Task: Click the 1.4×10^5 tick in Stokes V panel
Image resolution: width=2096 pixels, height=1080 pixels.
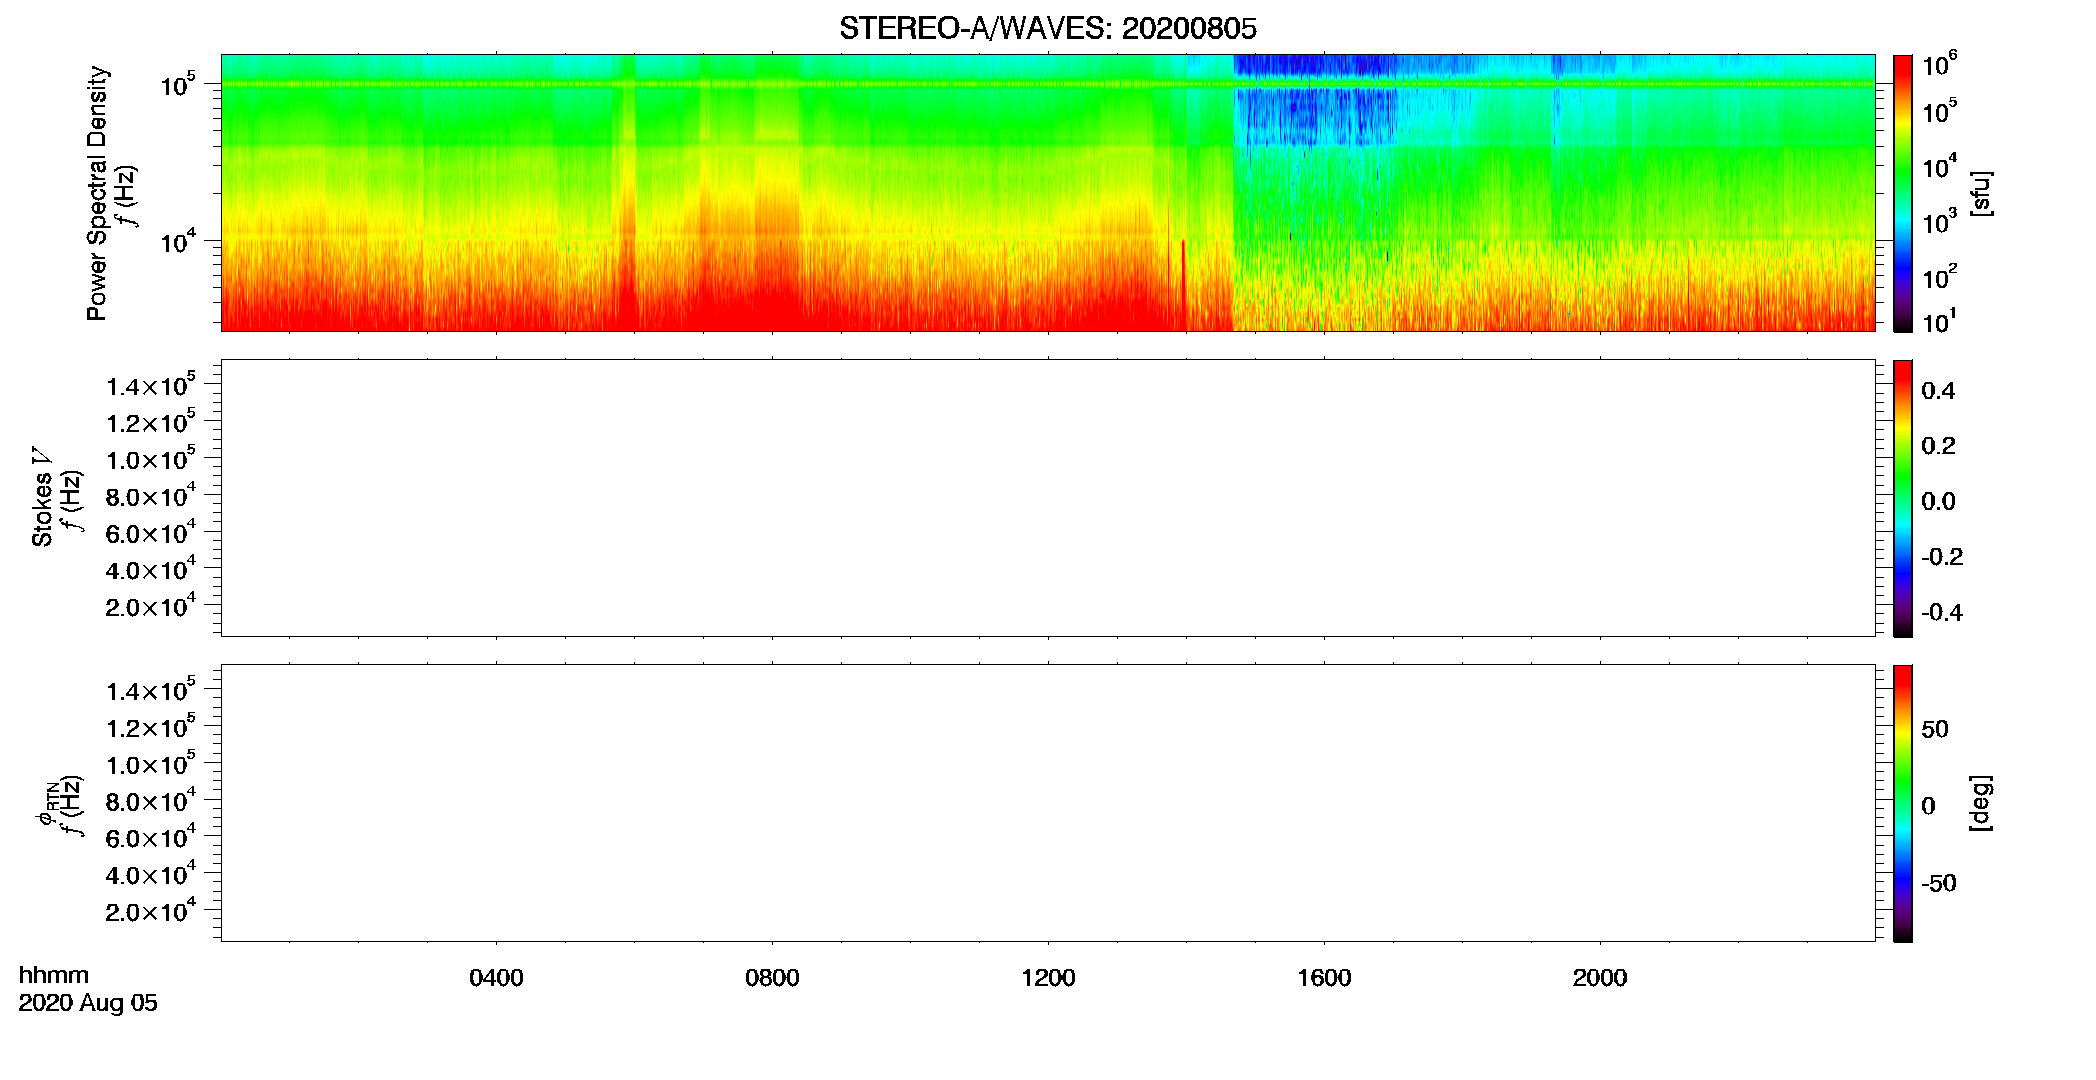Action: (151, 385)
